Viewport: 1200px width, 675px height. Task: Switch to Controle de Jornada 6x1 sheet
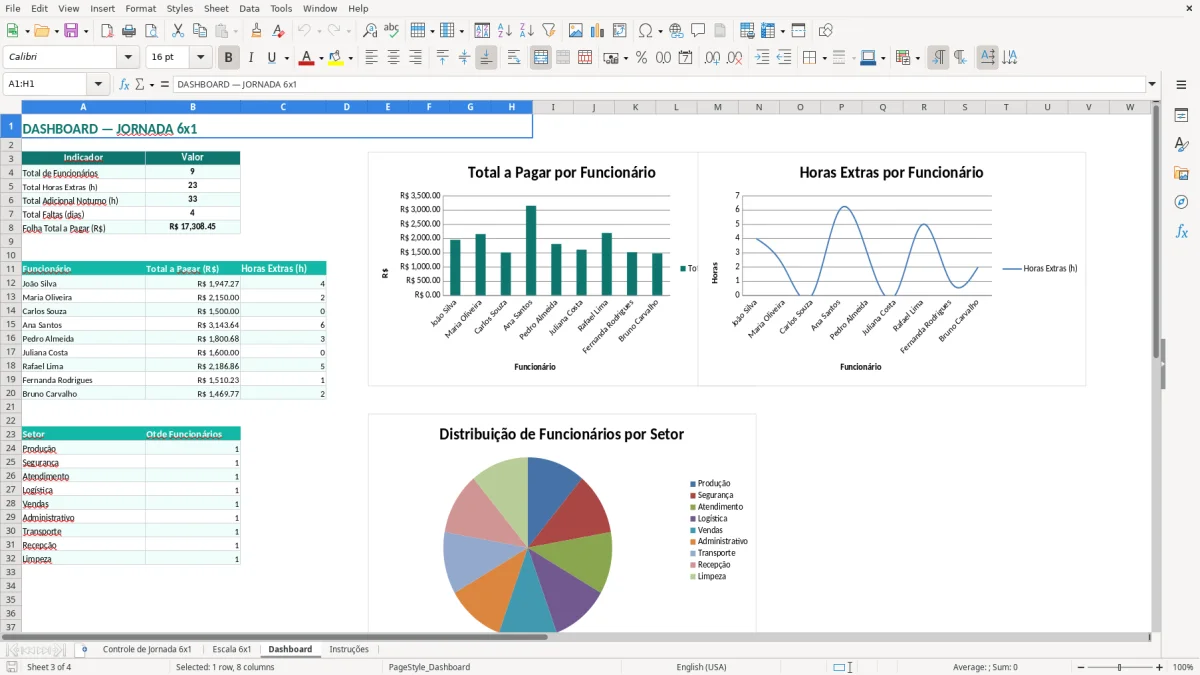click(x=147, y=649)
